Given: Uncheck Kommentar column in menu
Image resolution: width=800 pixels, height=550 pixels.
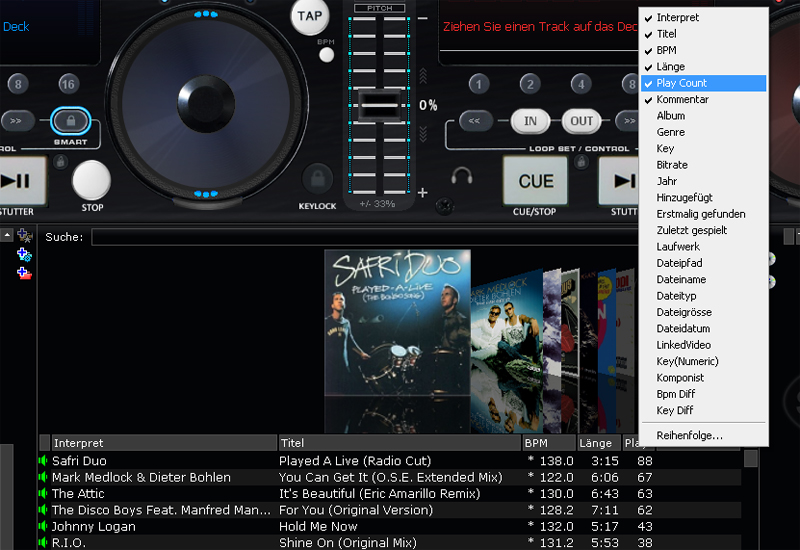Looking at the screenshot, I should click(x=704, y=99).
